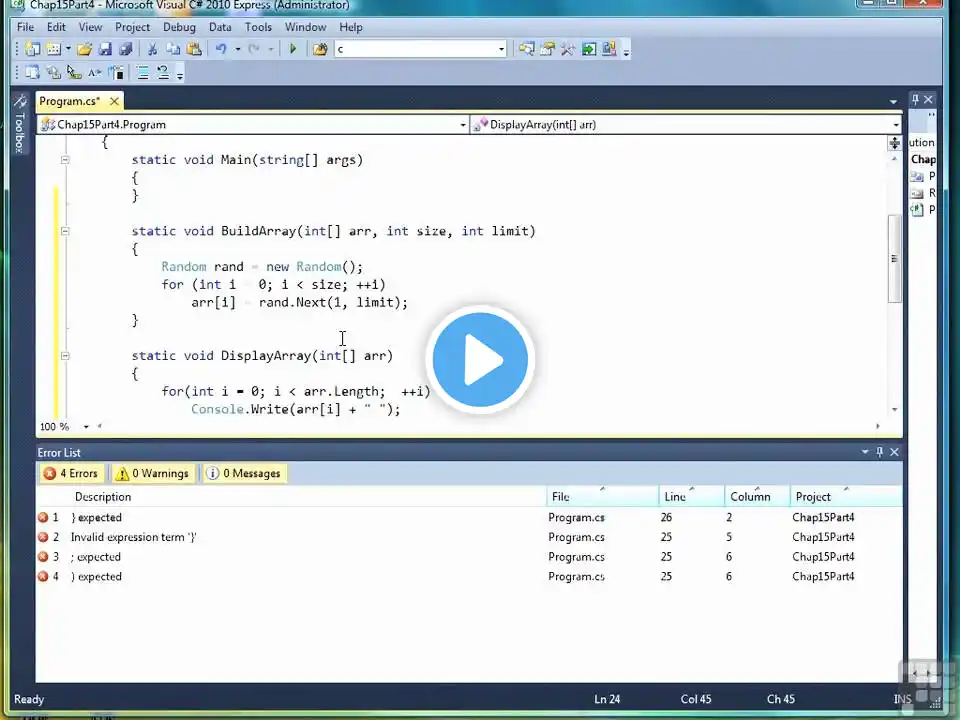Click the Save icon in toolbar

coord(105,49)
